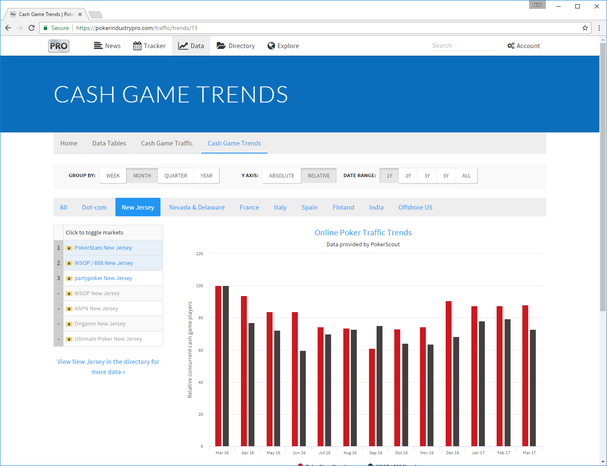The width and height of the screenshot is (607, 466).
Task: Click the Search input field
Action: 463,46
